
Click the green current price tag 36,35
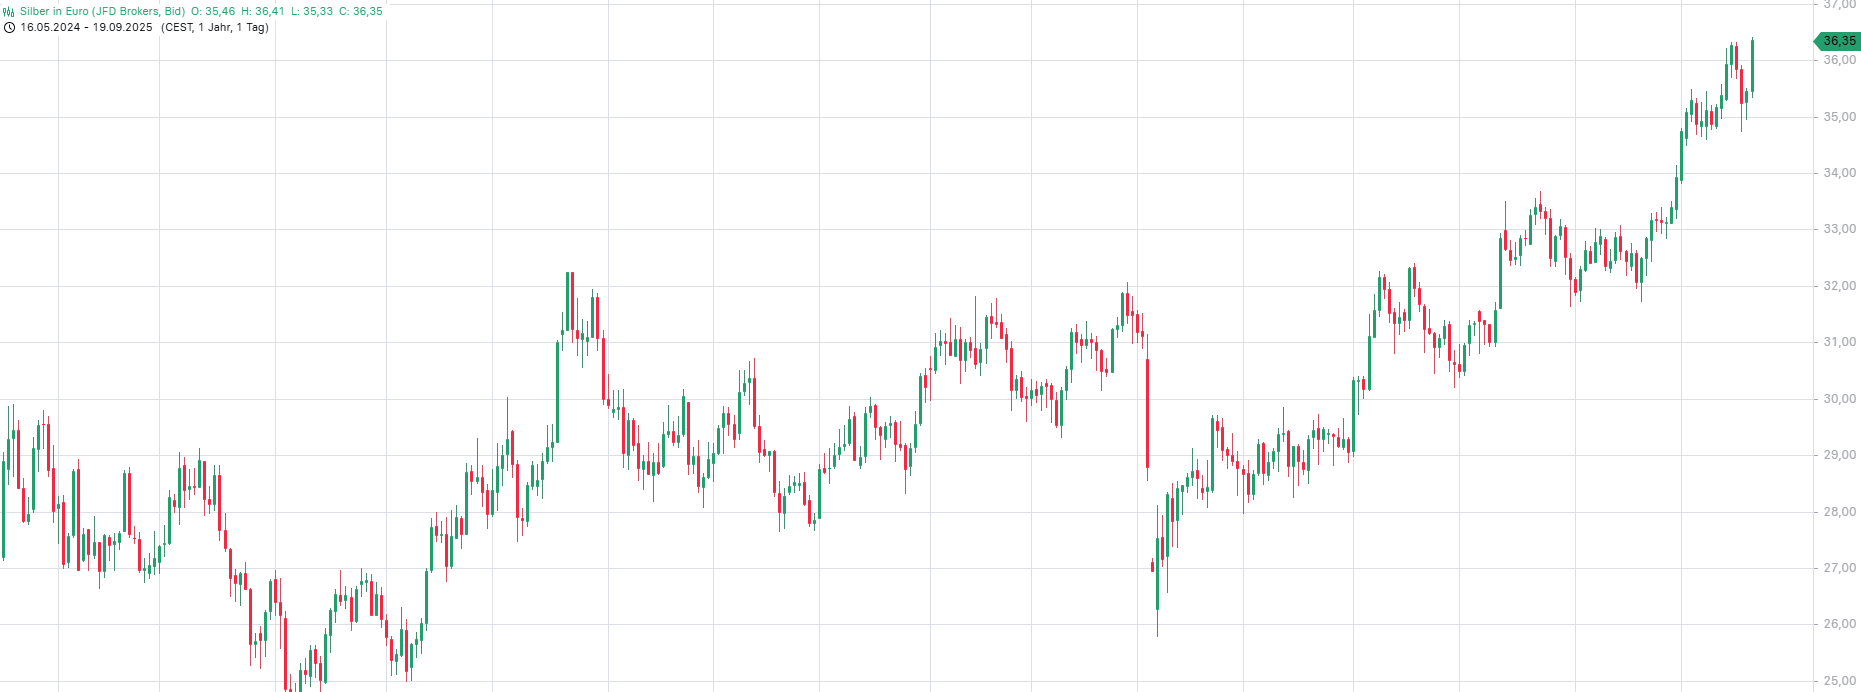coord(1838,41)
